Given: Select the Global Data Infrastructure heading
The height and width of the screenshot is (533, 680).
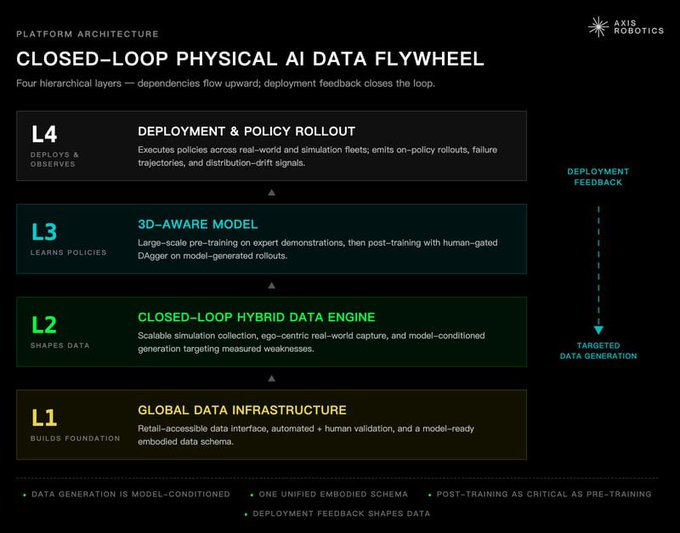Looking at the screenshot, I should 242,410.
